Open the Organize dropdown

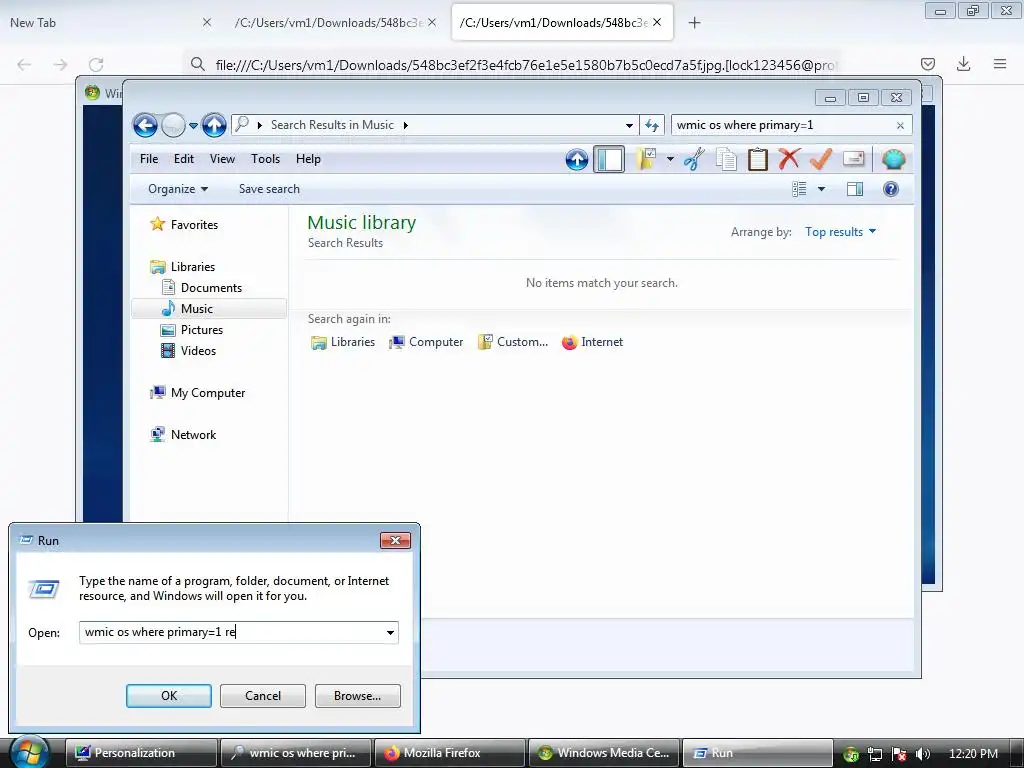click(x=178, y=189)
